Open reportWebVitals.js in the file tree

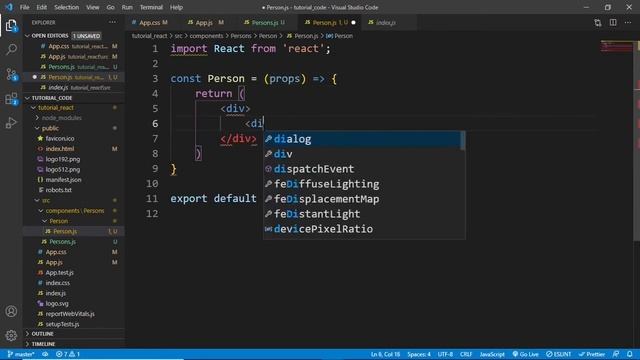(73, 314)
